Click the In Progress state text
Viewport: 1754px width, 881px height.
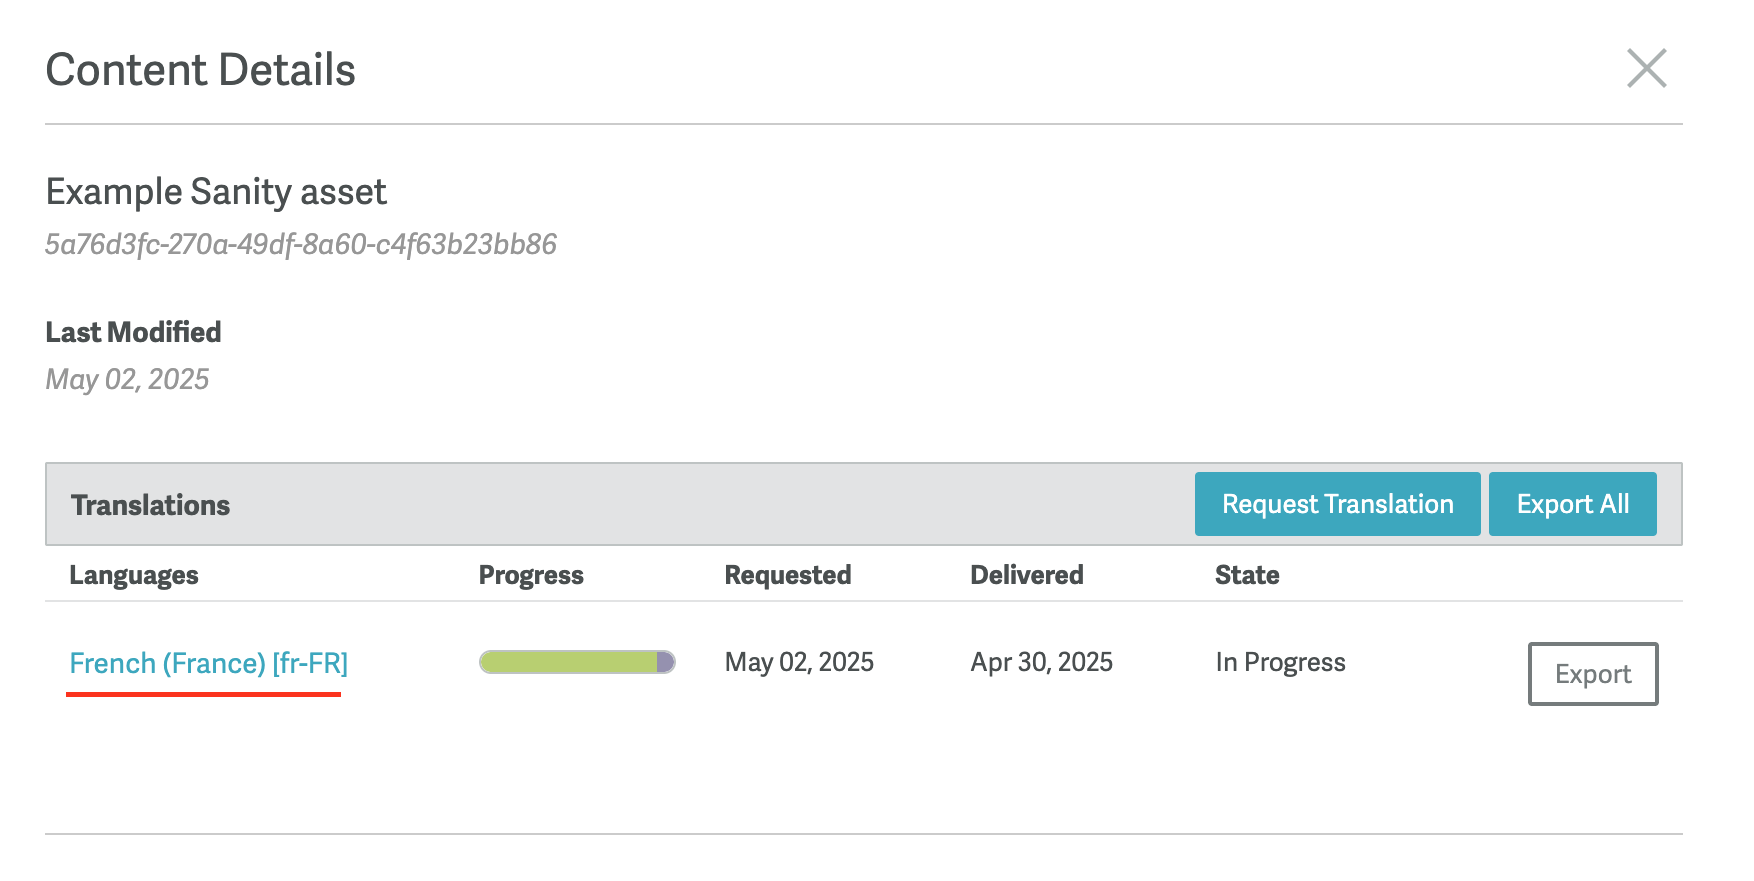(1280, 662)
